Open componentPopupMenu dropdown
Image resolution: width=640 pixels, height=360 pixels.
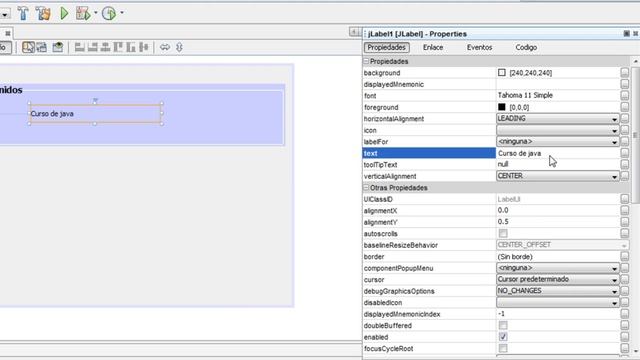[x=558, y=268]
